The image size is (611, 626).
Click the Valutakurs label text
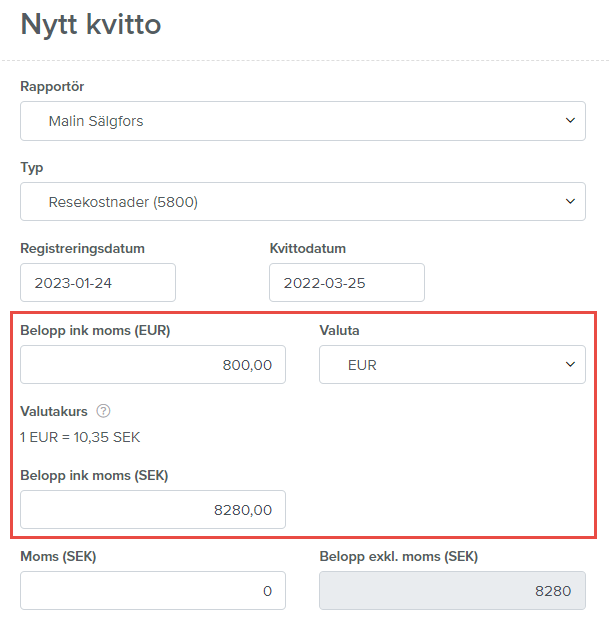pyautogui.click(x=54, y=411)
